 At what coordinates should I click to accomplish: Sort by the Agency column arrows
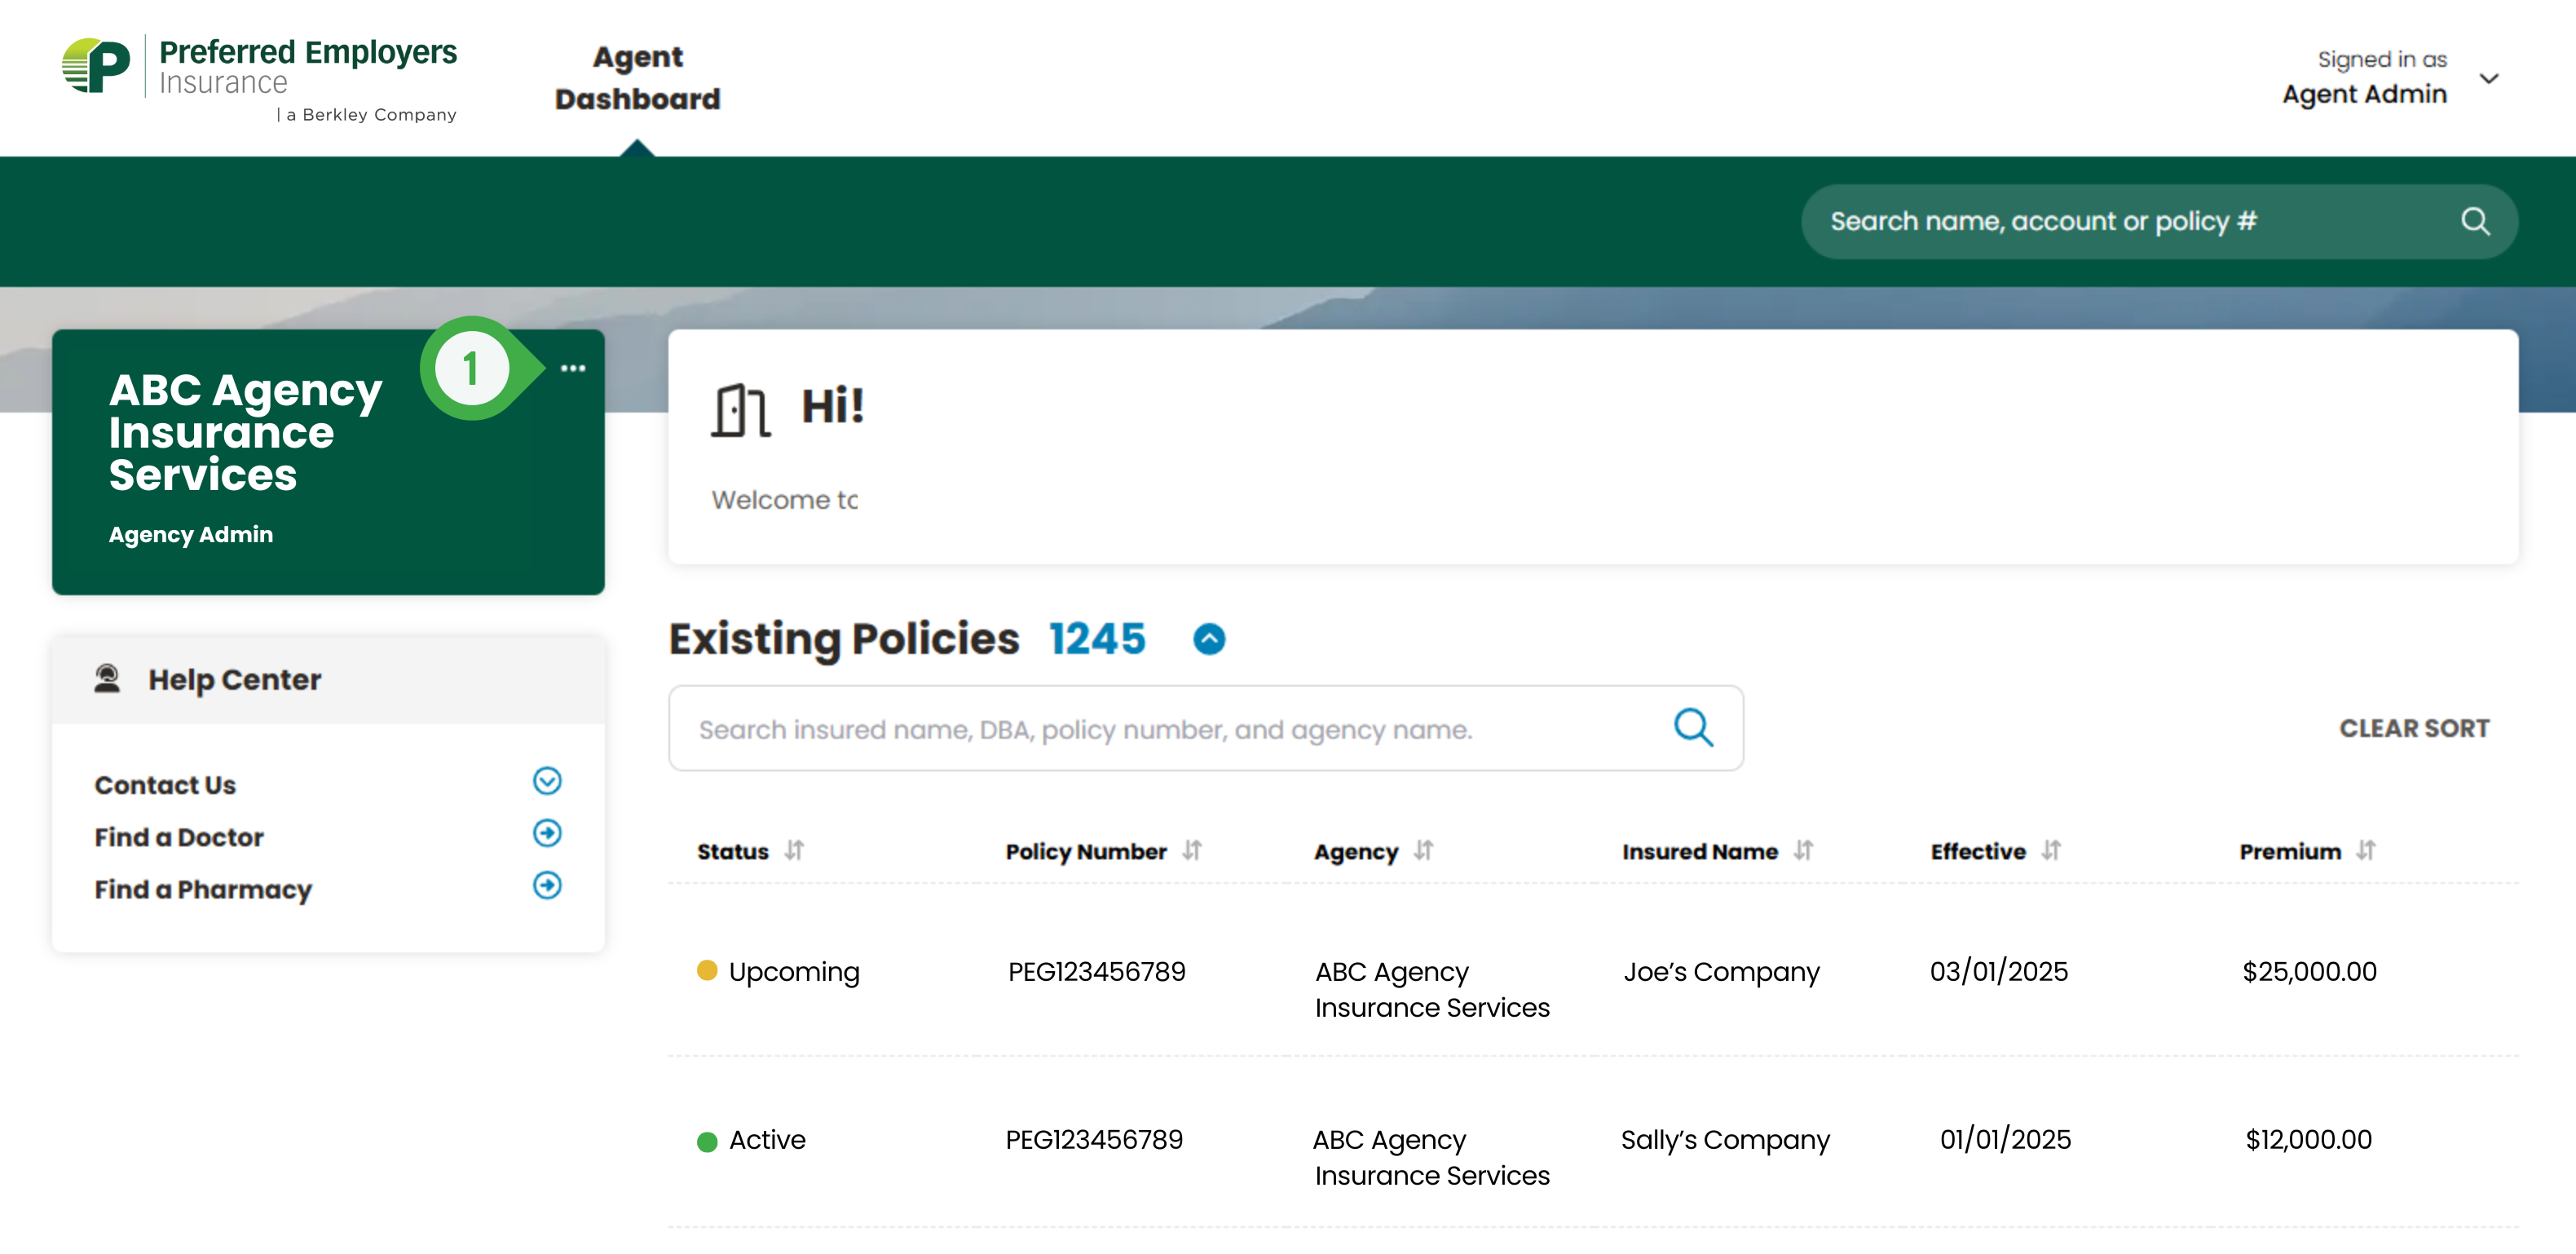tap(1423, 851)
